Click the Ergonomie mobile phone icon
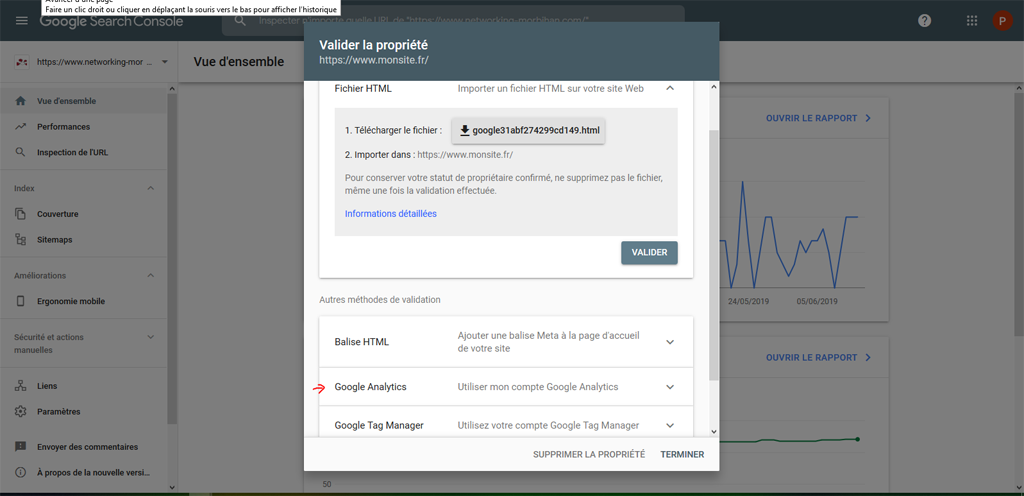The width and height of the screenshot is (1024, 496). tap(20, 302)
